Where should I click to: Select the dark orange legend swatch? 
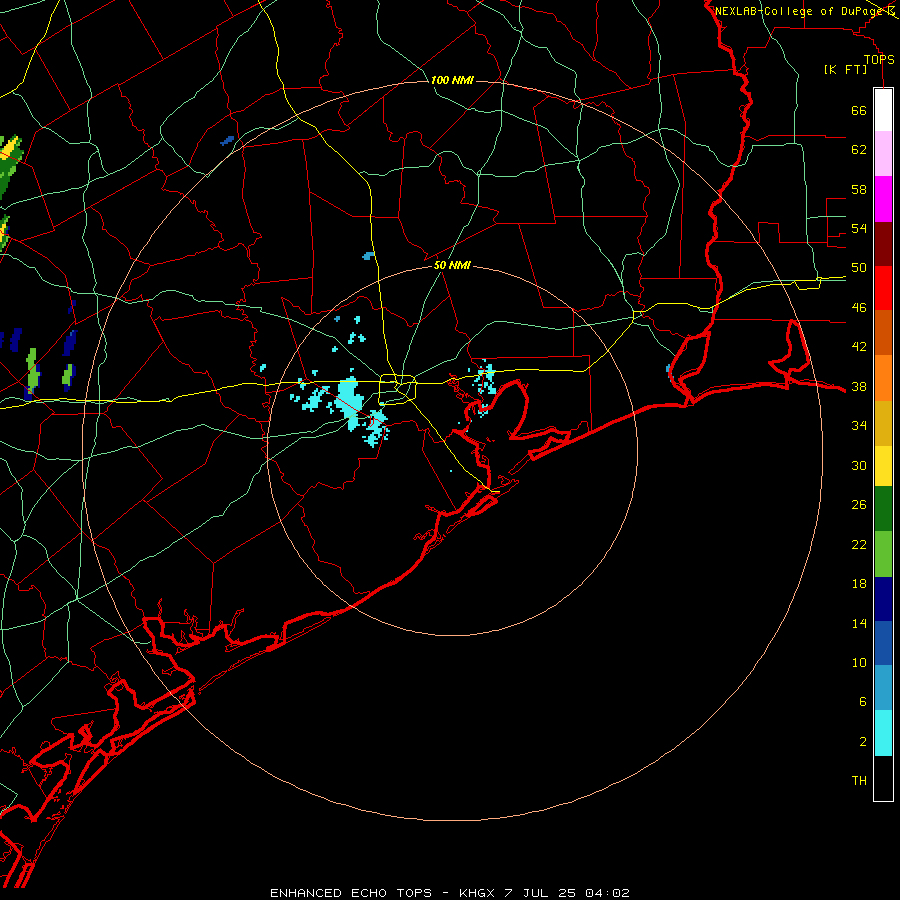click(883, 332)
